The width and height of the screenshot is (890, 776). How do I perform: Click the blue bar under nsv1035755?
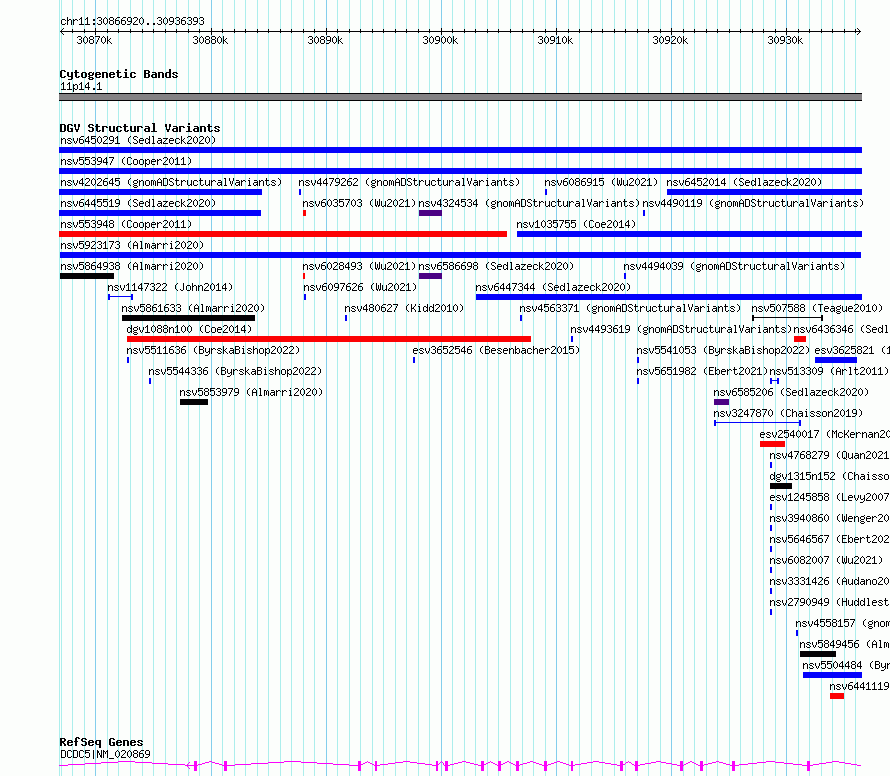(690, 234)
